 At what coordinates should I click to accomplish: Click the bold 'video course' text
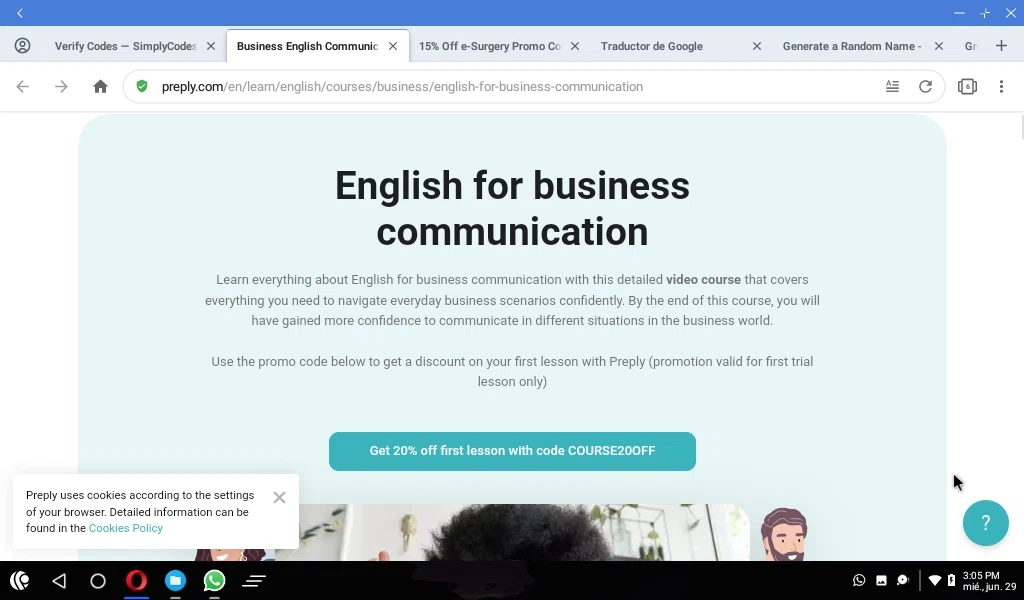[703, 279]
